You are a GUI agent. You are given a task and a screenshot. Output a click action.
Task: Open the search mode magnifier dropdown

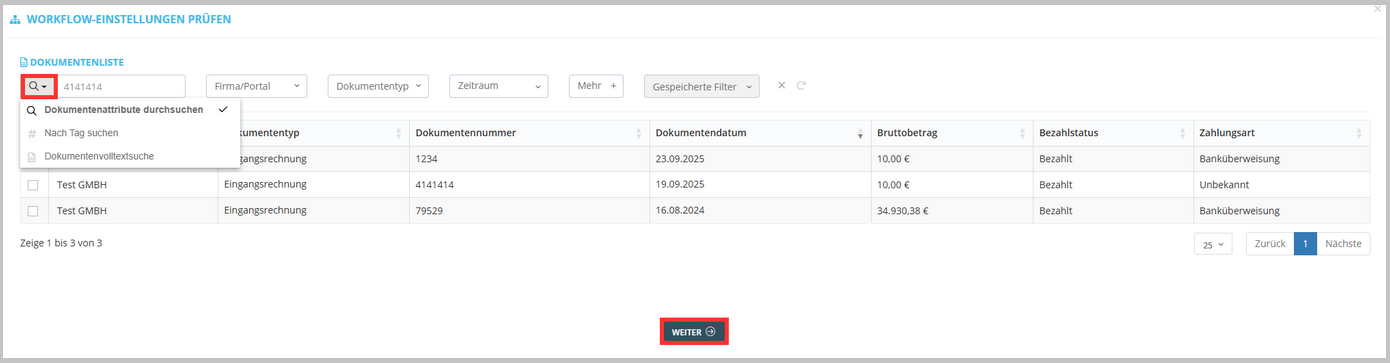(38, 87)
